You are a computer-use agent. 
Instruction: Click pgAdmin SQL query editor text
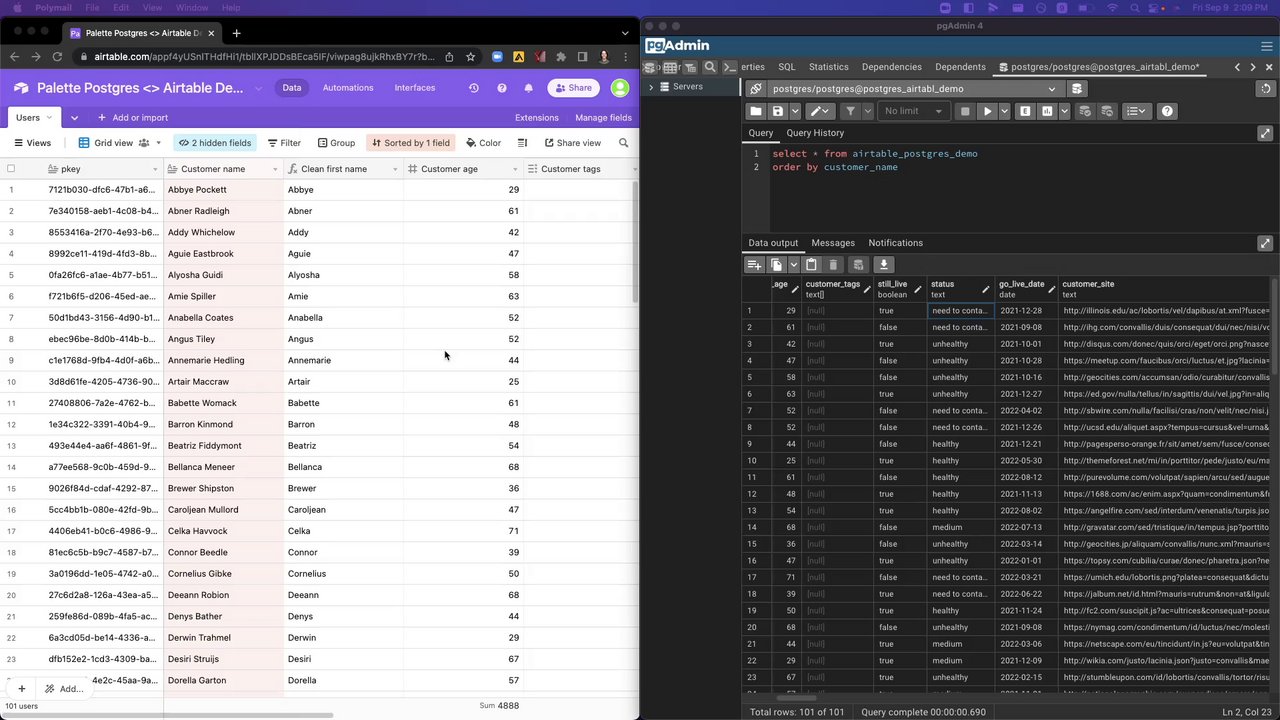[x=875, y=160]
